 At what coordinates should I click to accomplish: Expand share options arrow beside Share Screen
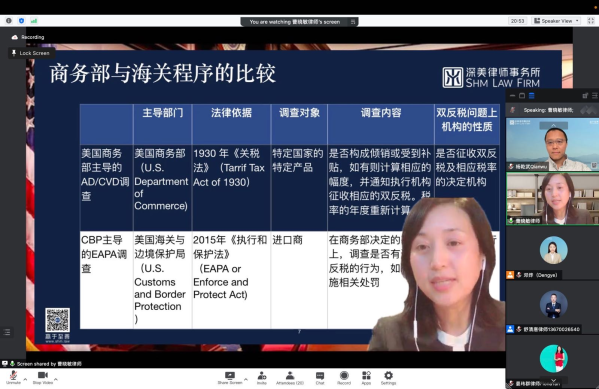tap(246, 379)
